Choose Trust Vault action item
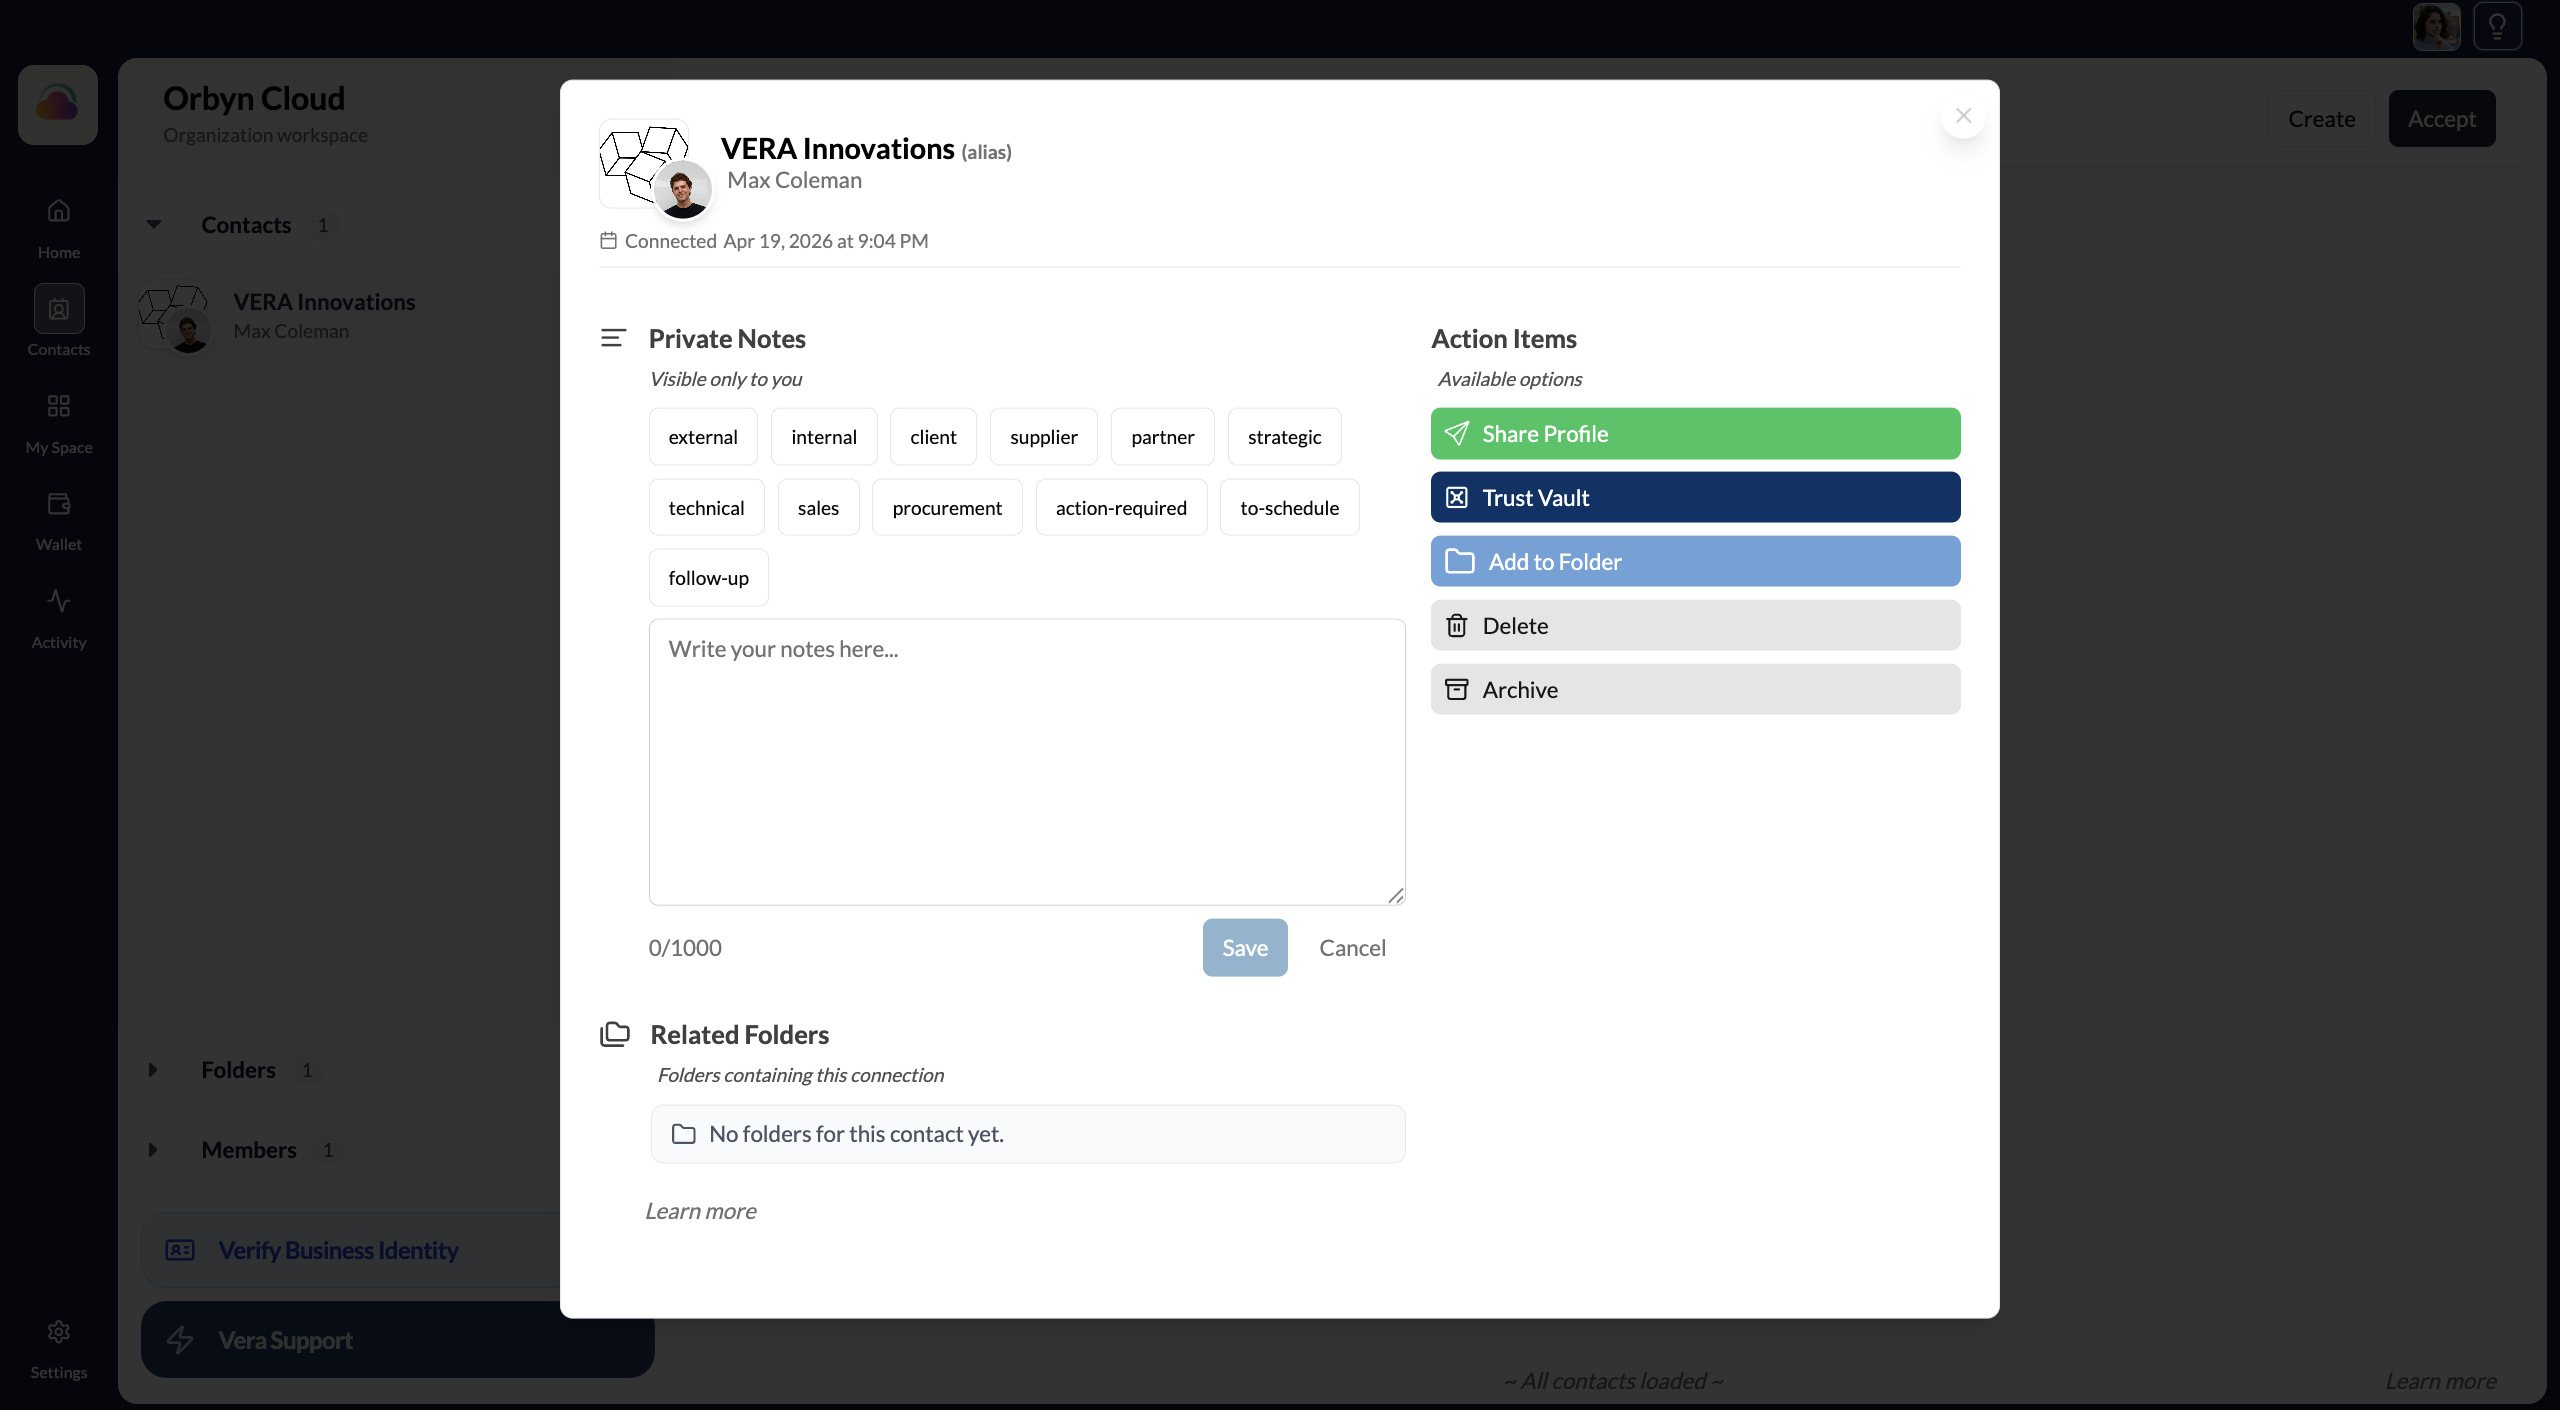 click(1694, 498)
